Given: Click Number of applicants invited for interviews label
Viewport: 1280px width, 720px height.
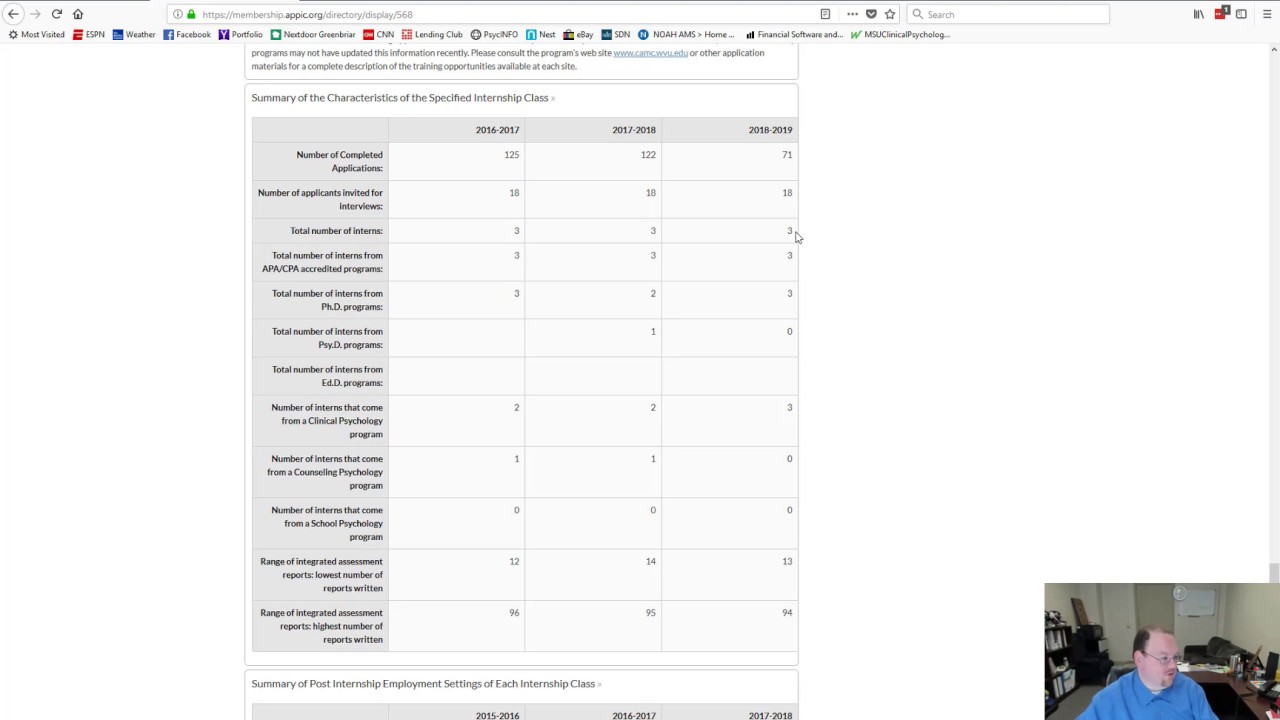Looking at the screenshot, I should click(320, 199).
